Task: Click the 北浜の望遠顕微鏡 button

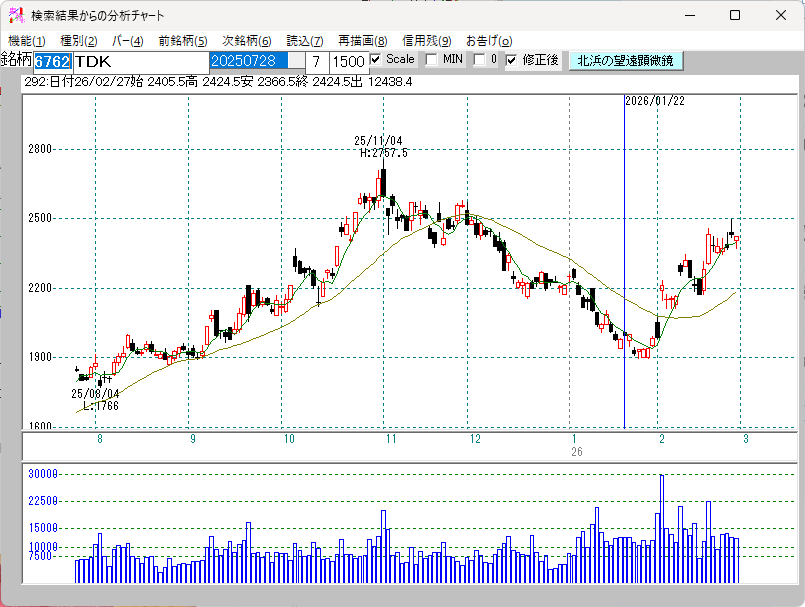Action: [625, 61]
